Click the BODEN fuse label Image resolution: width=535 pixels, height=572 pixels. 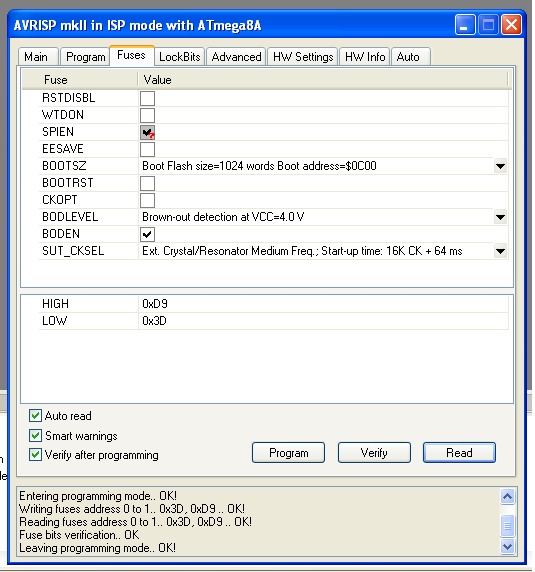61,234
